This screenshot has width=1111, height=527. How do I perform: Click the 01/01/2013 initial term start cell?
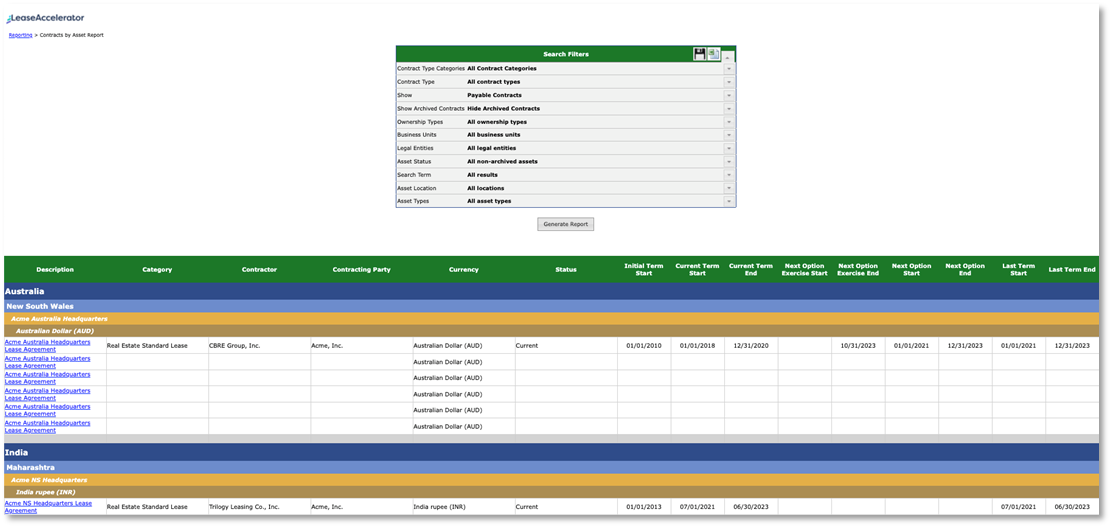tap(644, 506)
